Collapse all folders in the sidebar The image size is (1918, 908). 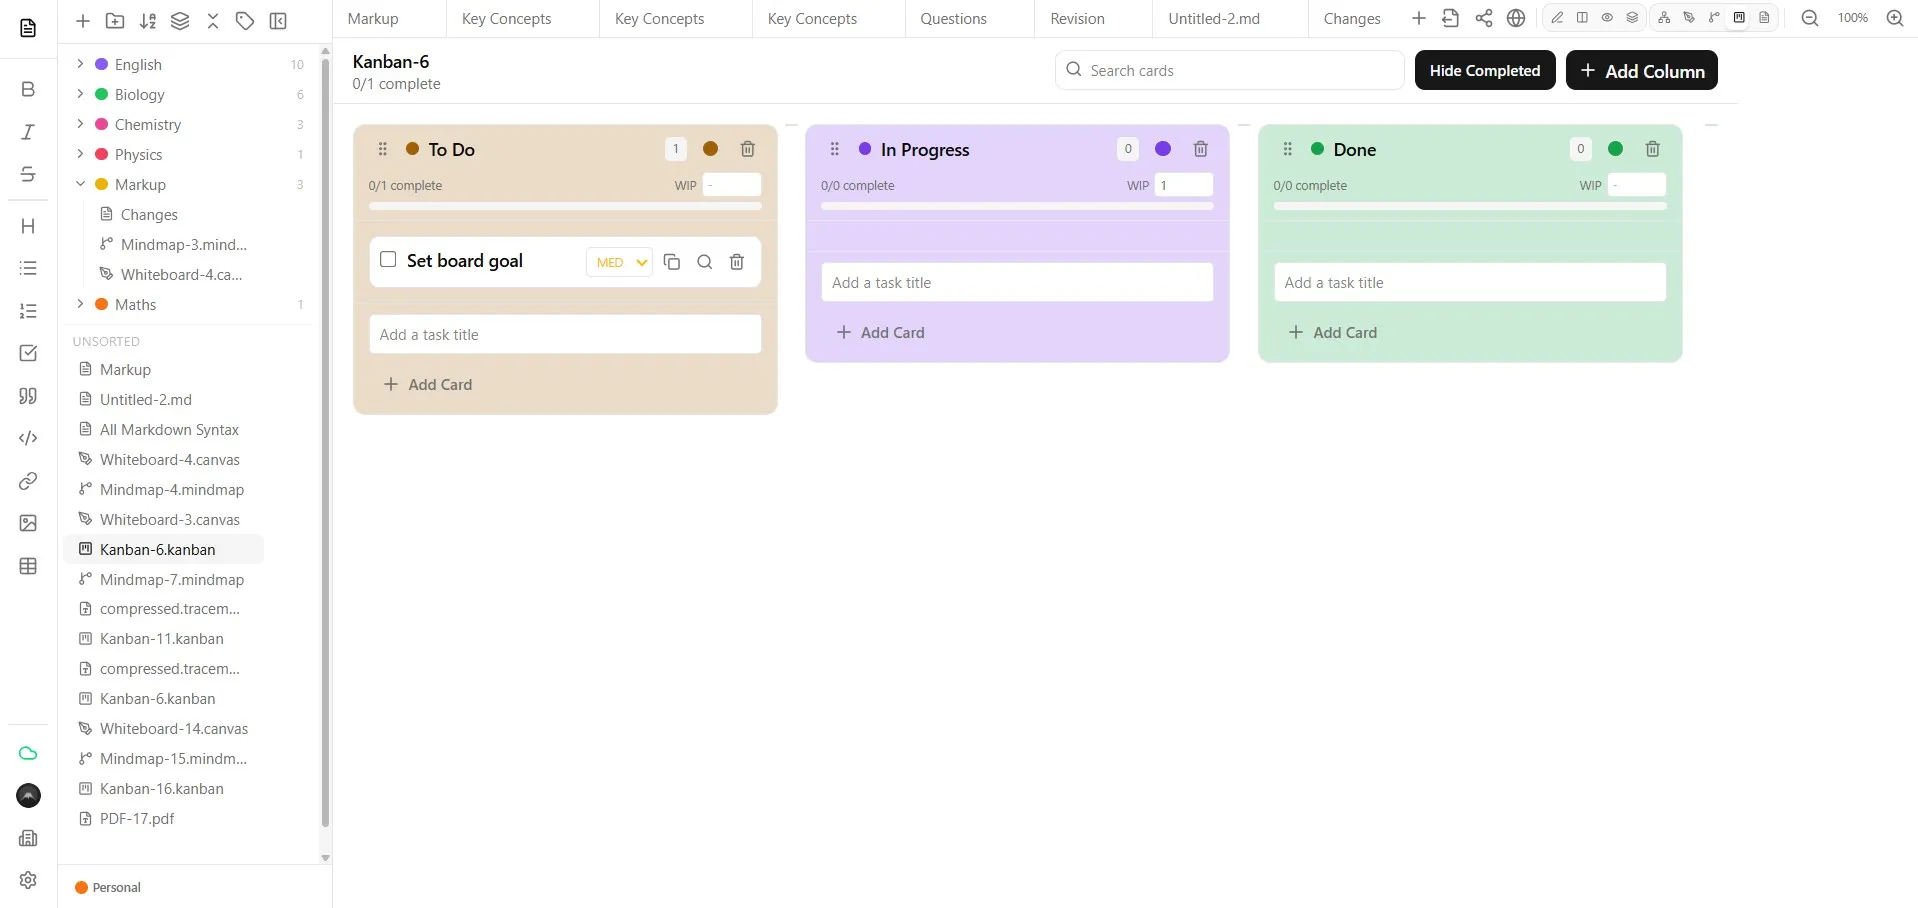click(x=213, y=20)
